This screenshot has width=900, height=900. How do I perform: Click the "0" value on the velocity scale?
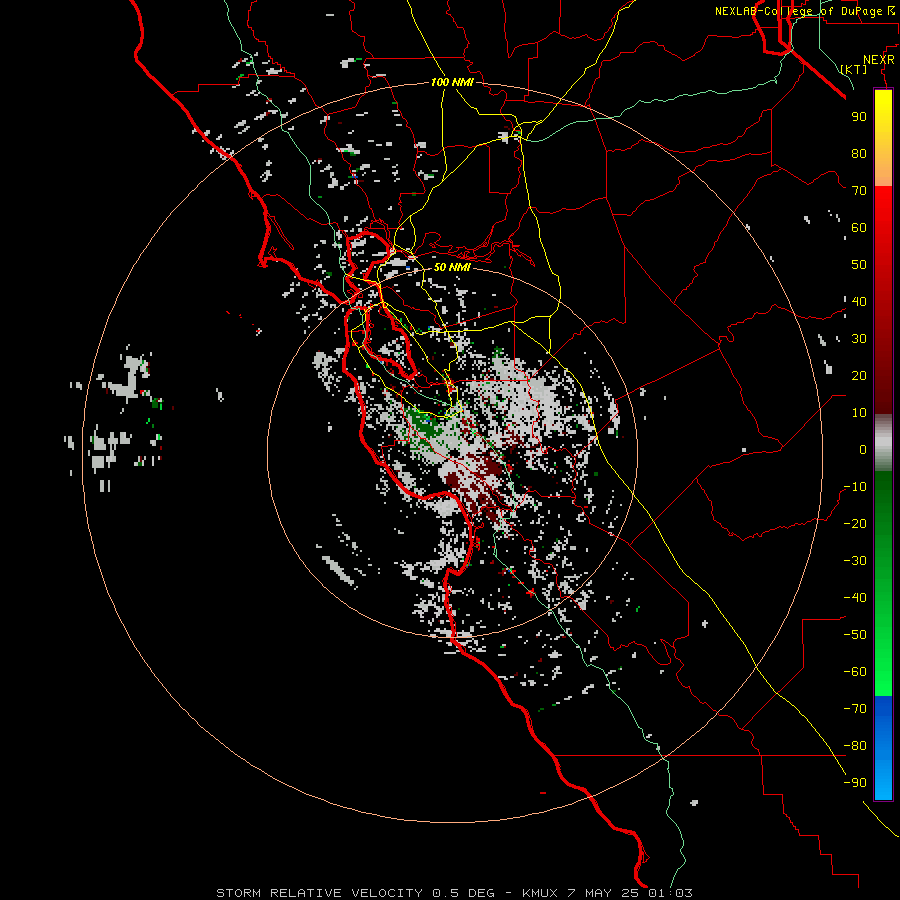pos(863,449)
